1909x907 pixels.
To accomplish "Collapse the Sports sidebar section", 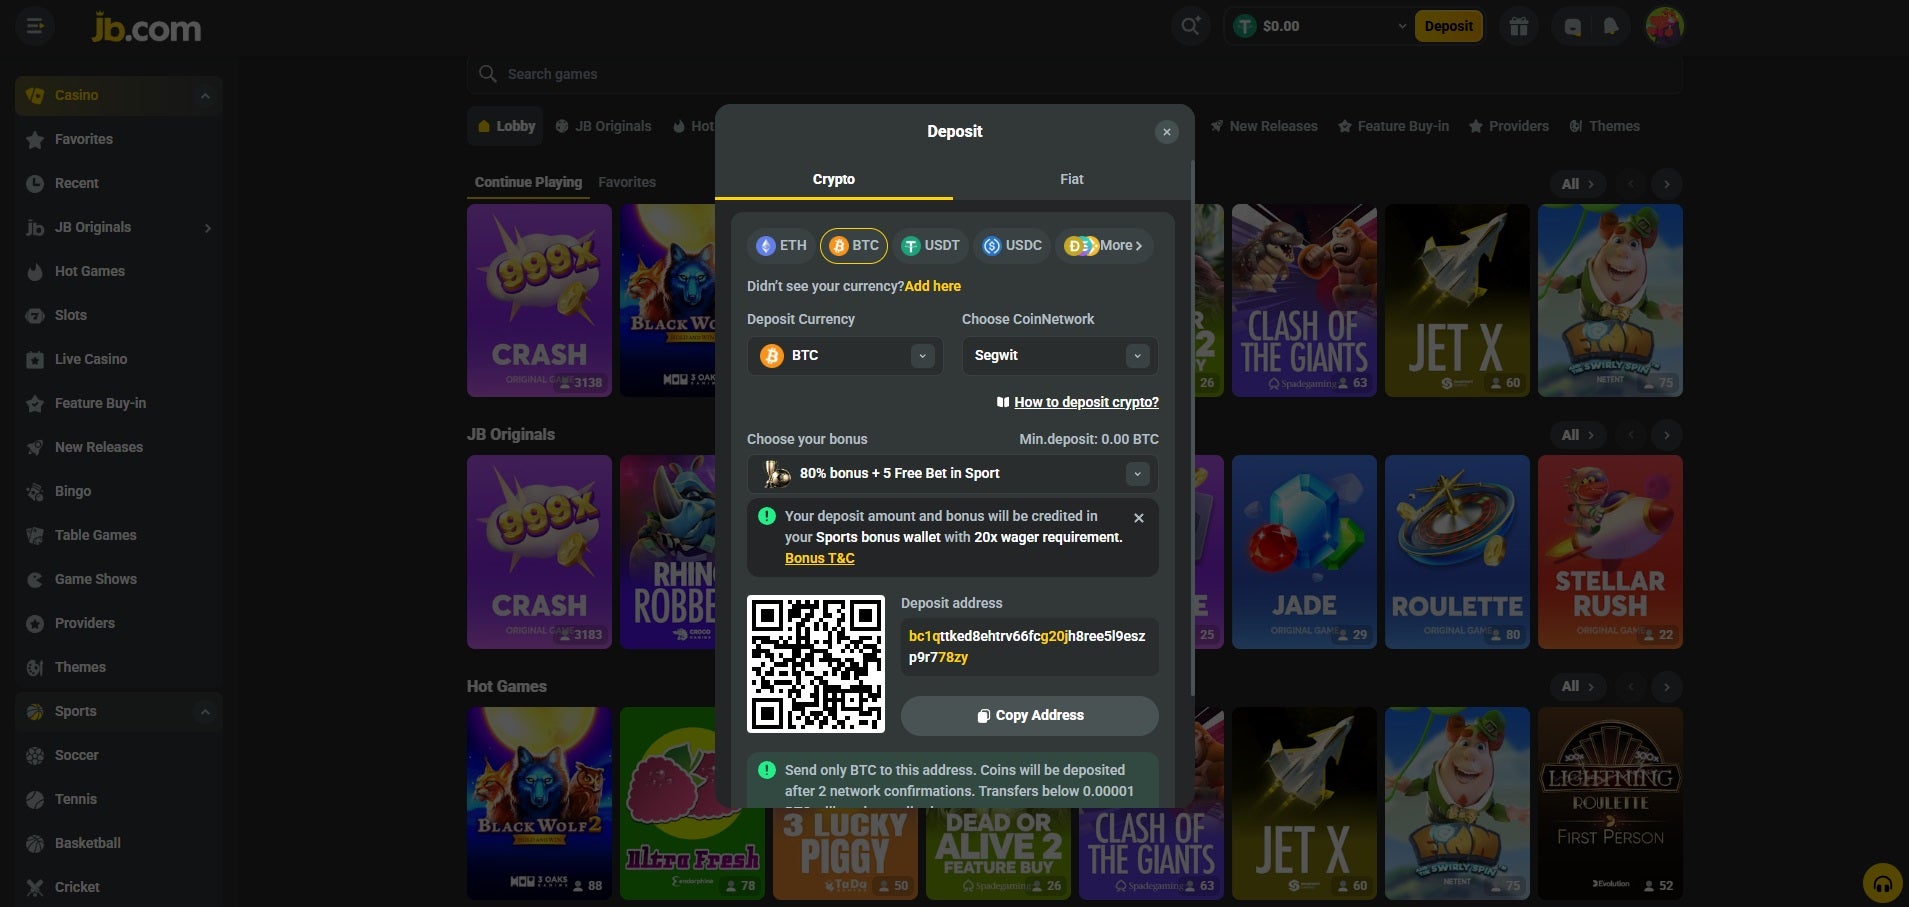I will (x=205, y=712).
